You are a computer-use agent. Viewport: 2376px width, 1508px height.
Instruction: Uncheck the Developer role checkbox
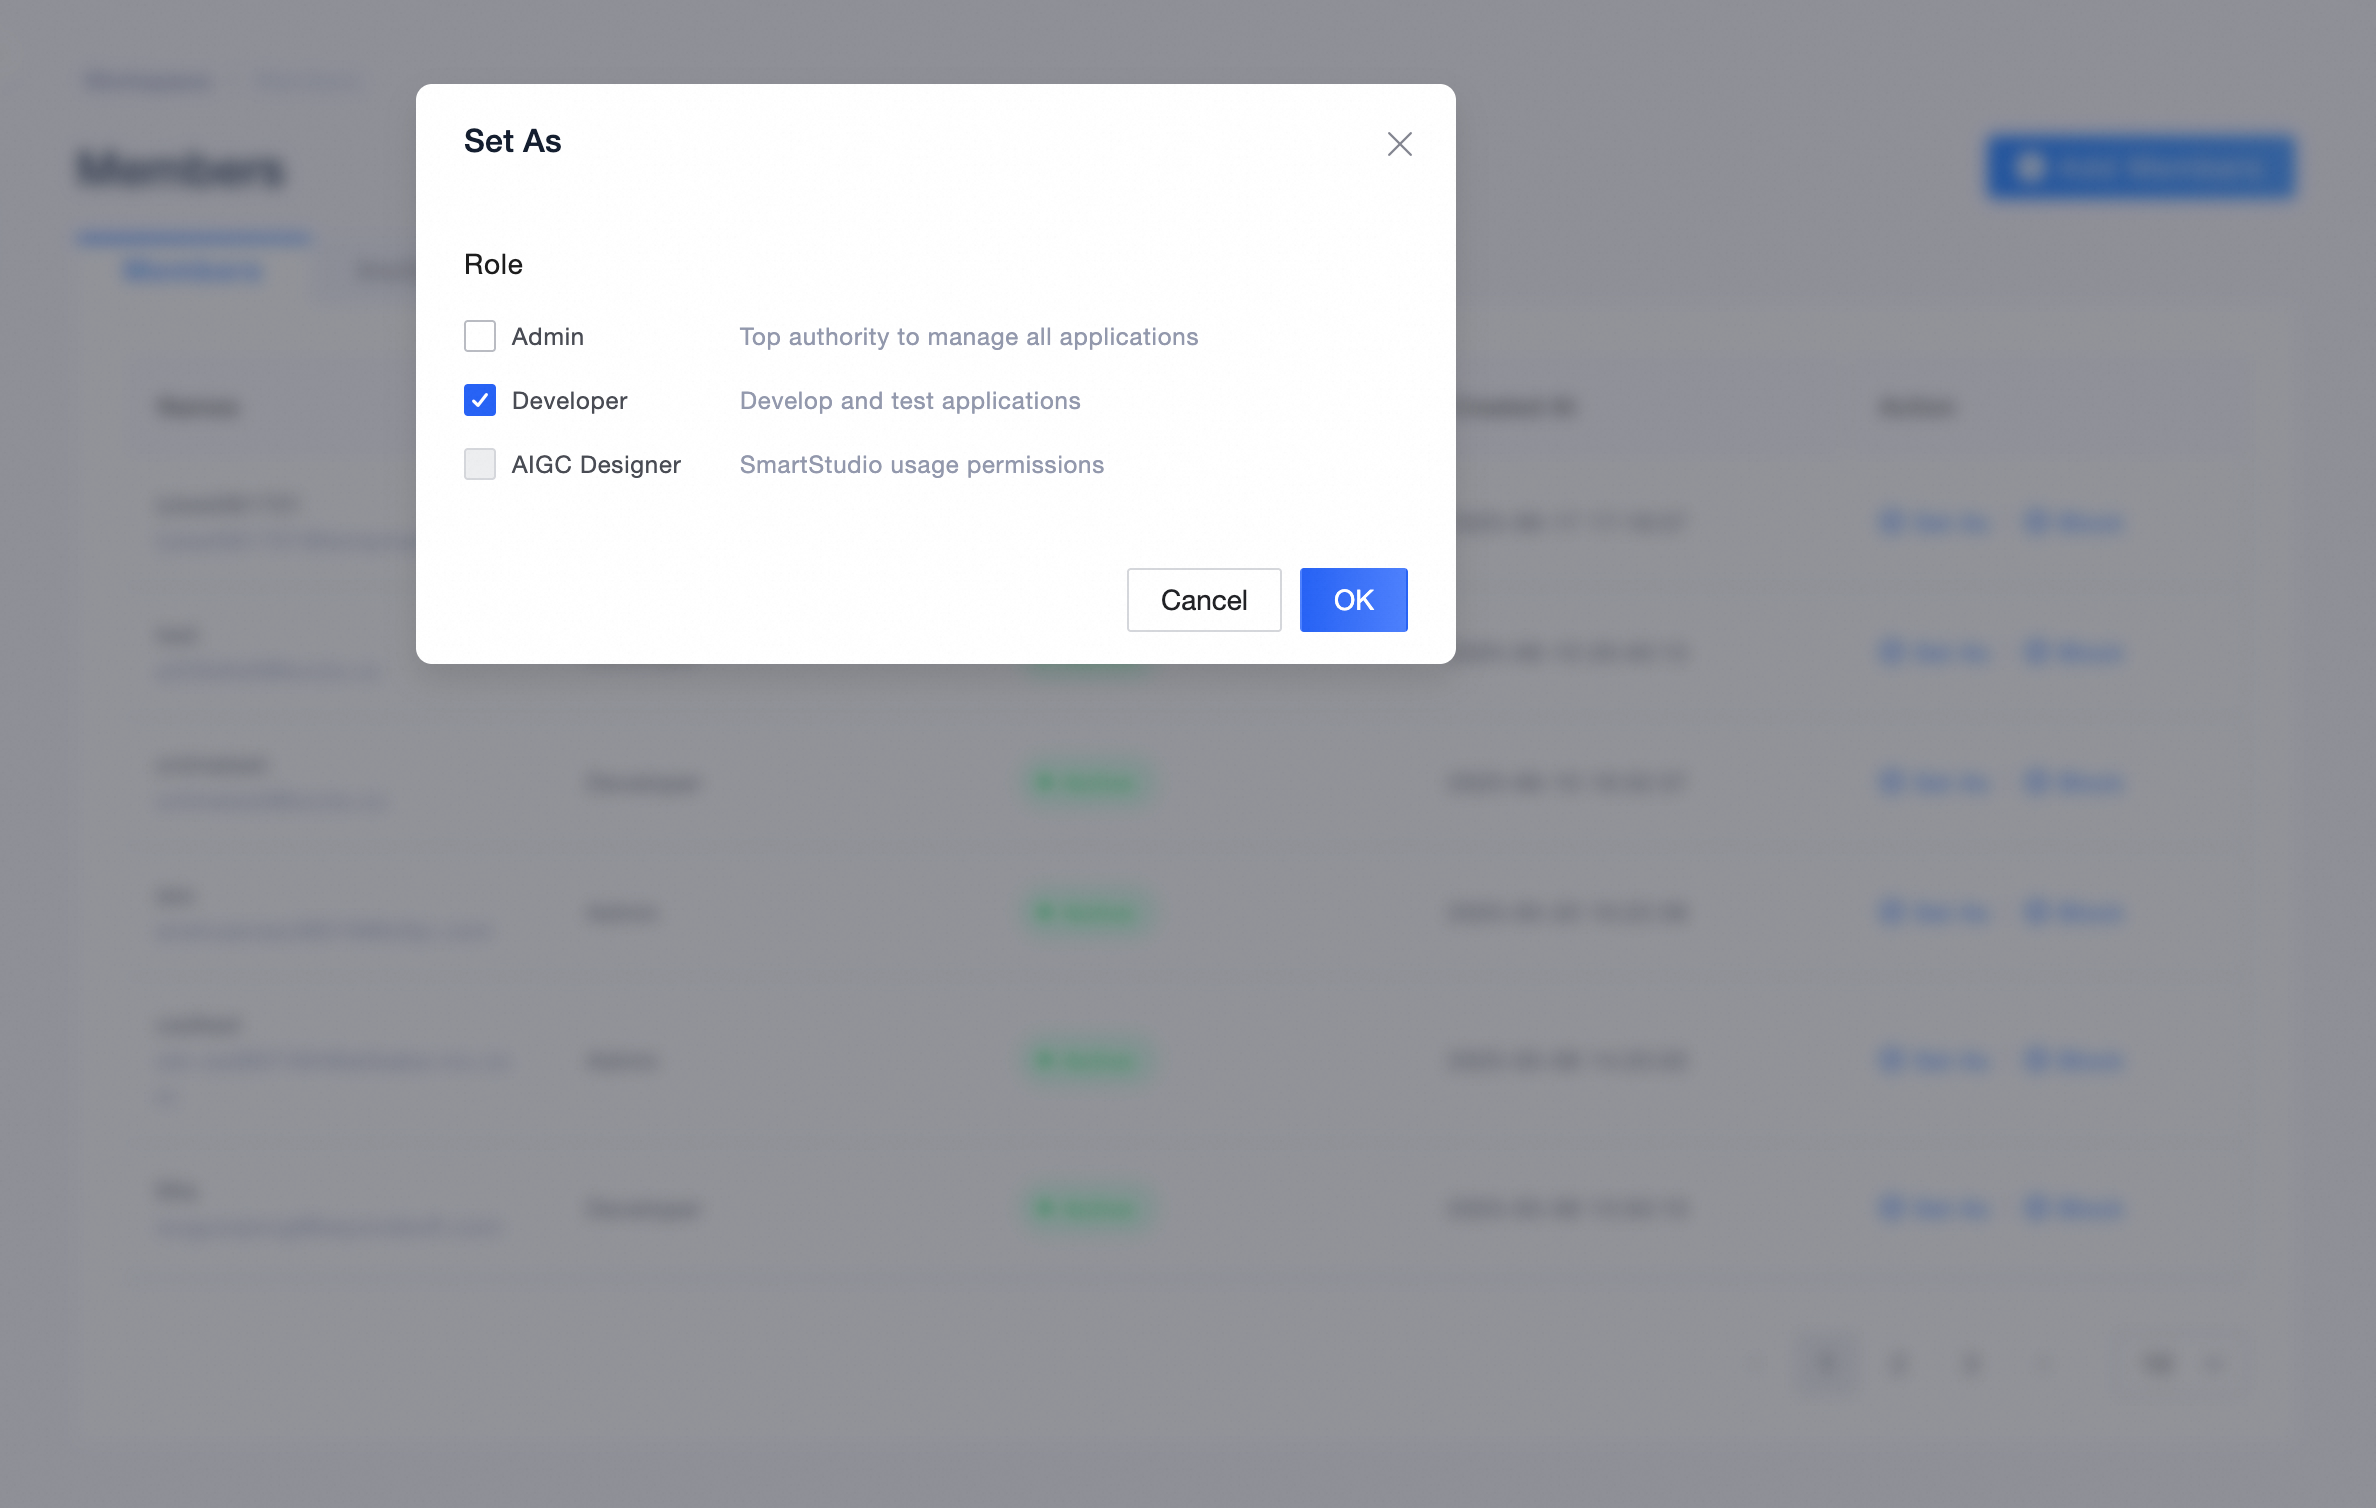(x=480, y=400)
